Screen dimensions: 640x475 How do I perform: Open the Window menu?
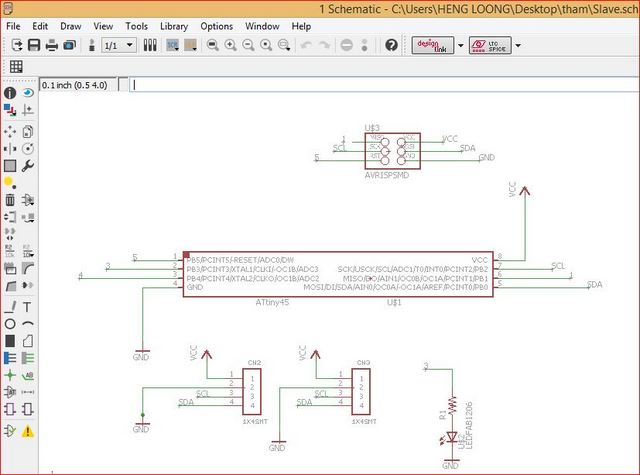(x=262, y=26)
